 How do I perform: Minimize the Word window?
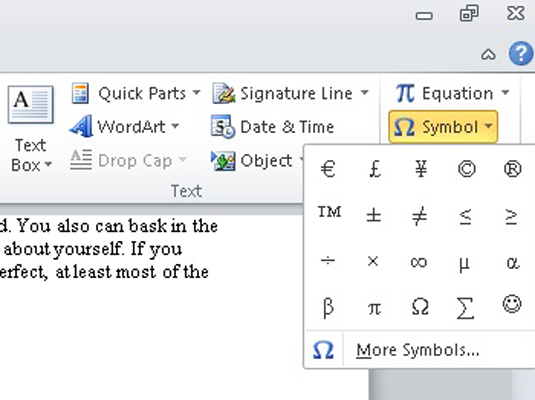(x=424, y=15)
